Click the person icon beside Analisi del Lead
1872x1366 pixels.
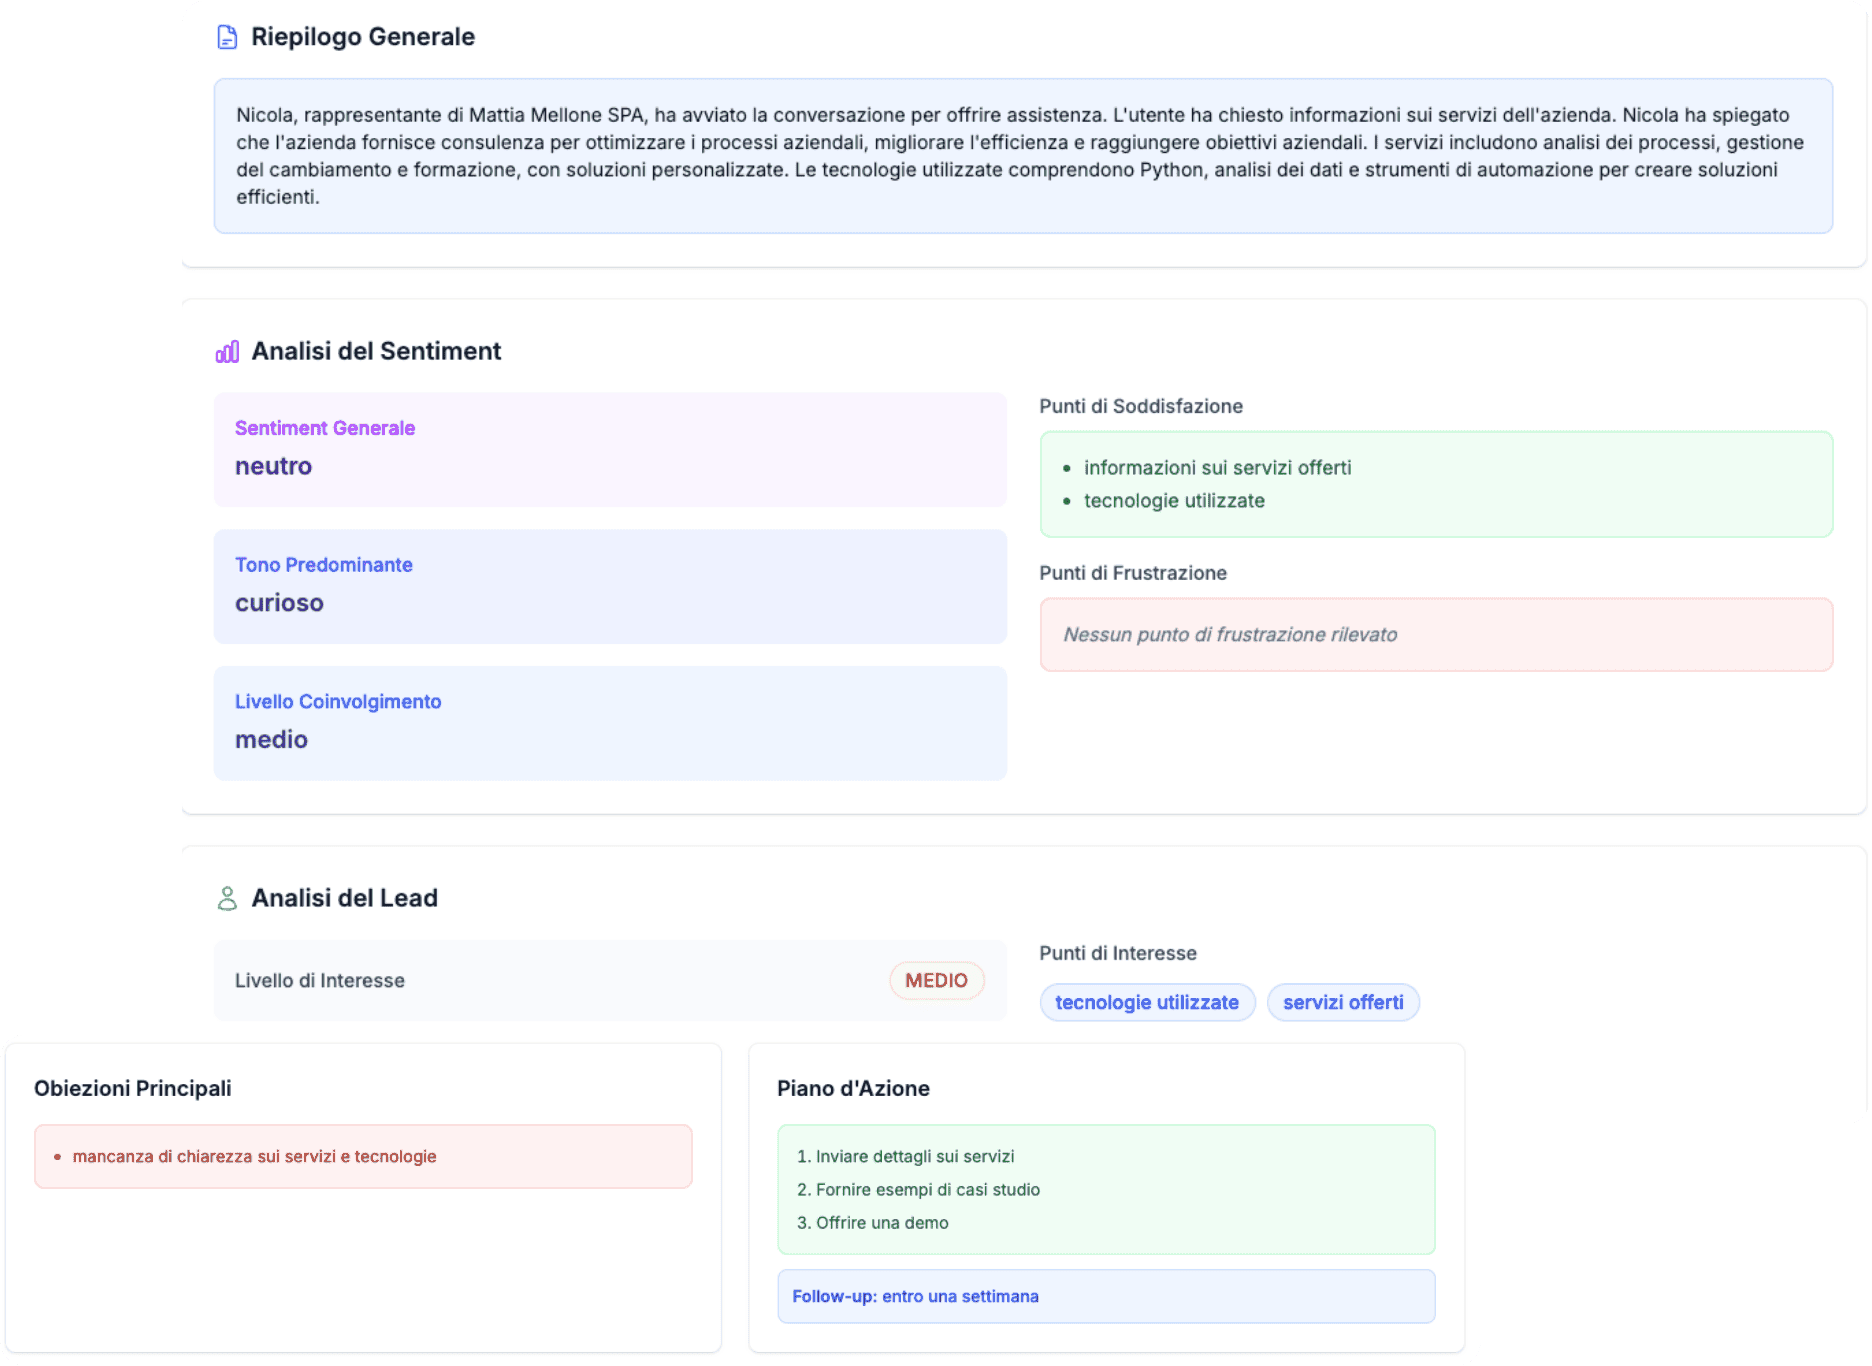(x=227, y=898)
